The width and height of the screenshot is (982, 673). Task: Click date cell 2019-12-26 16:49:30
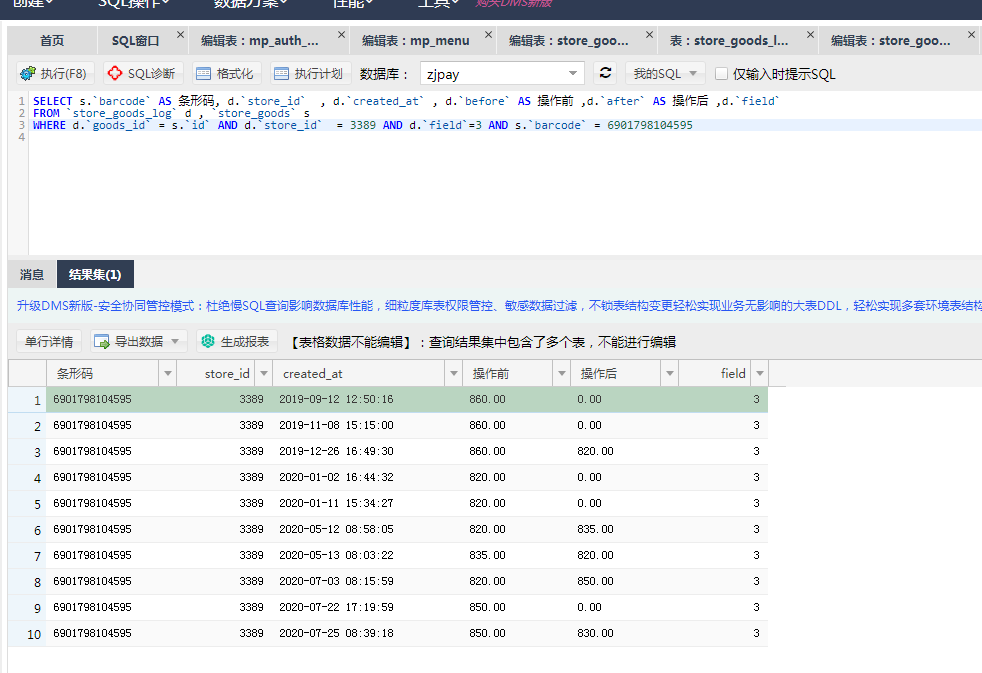coord(336,451)
